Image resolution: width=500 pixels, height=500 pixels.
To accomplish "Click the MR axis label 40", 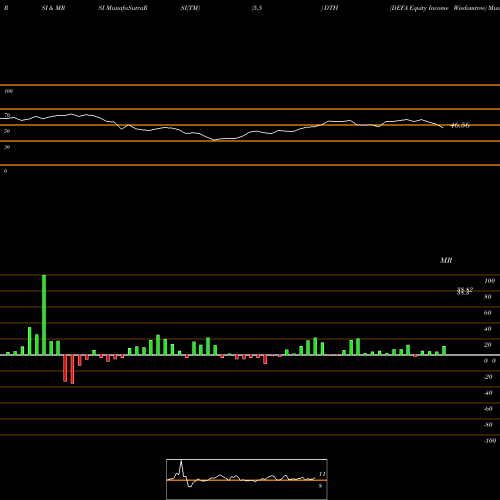I will (488, 329).
